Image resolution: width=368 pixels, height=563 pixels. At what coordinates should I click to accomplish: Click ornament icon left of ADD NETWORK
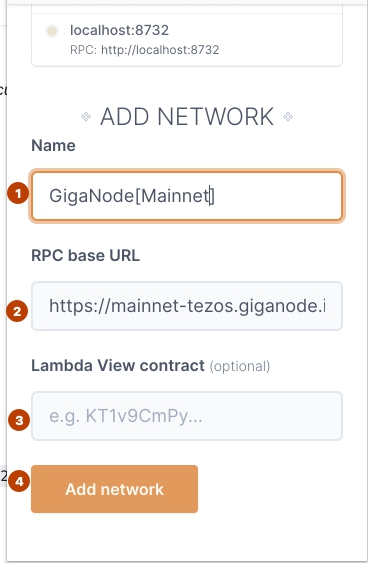(86, 116)
